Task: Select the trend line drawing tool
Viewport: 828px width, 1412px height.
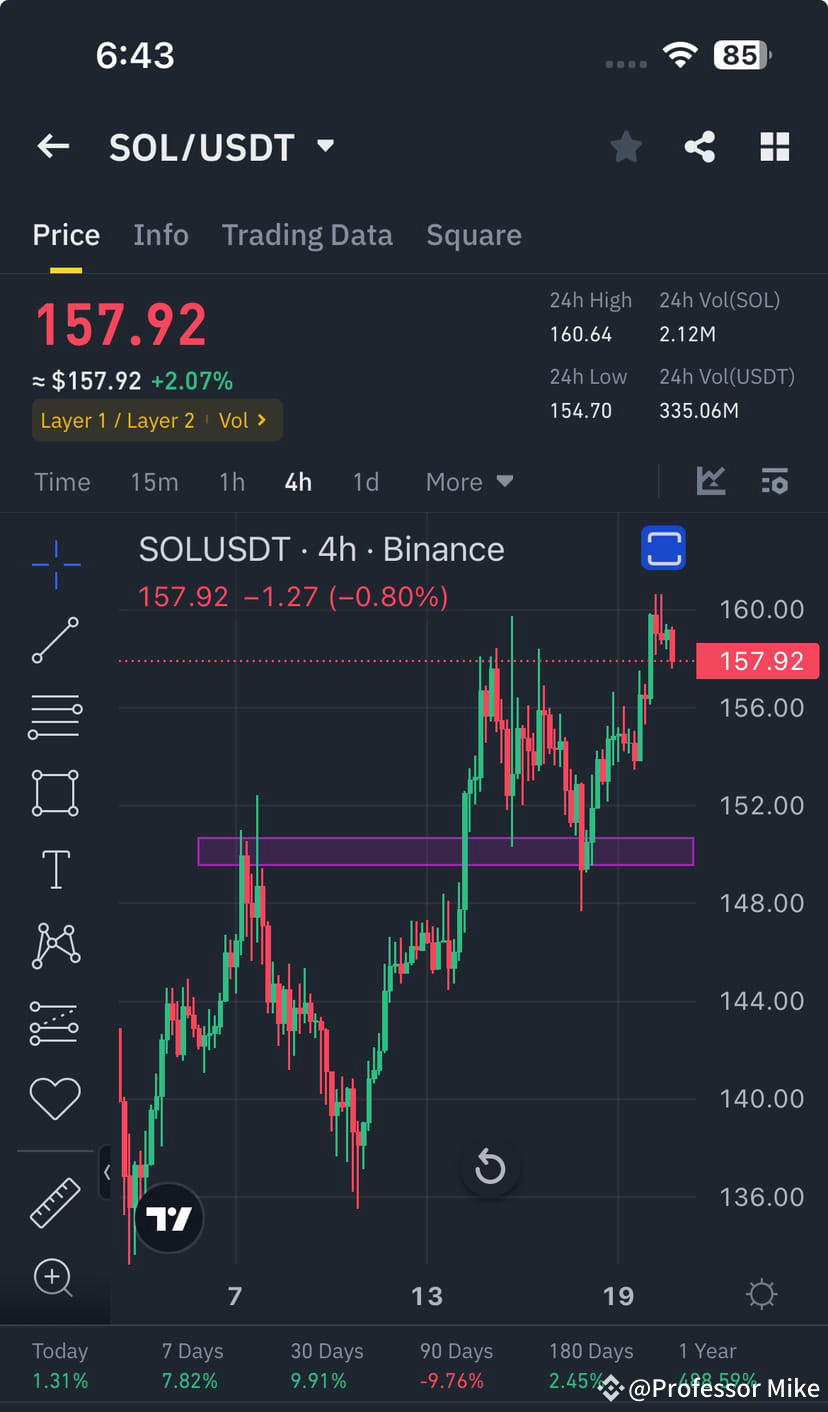Action: 54,641
